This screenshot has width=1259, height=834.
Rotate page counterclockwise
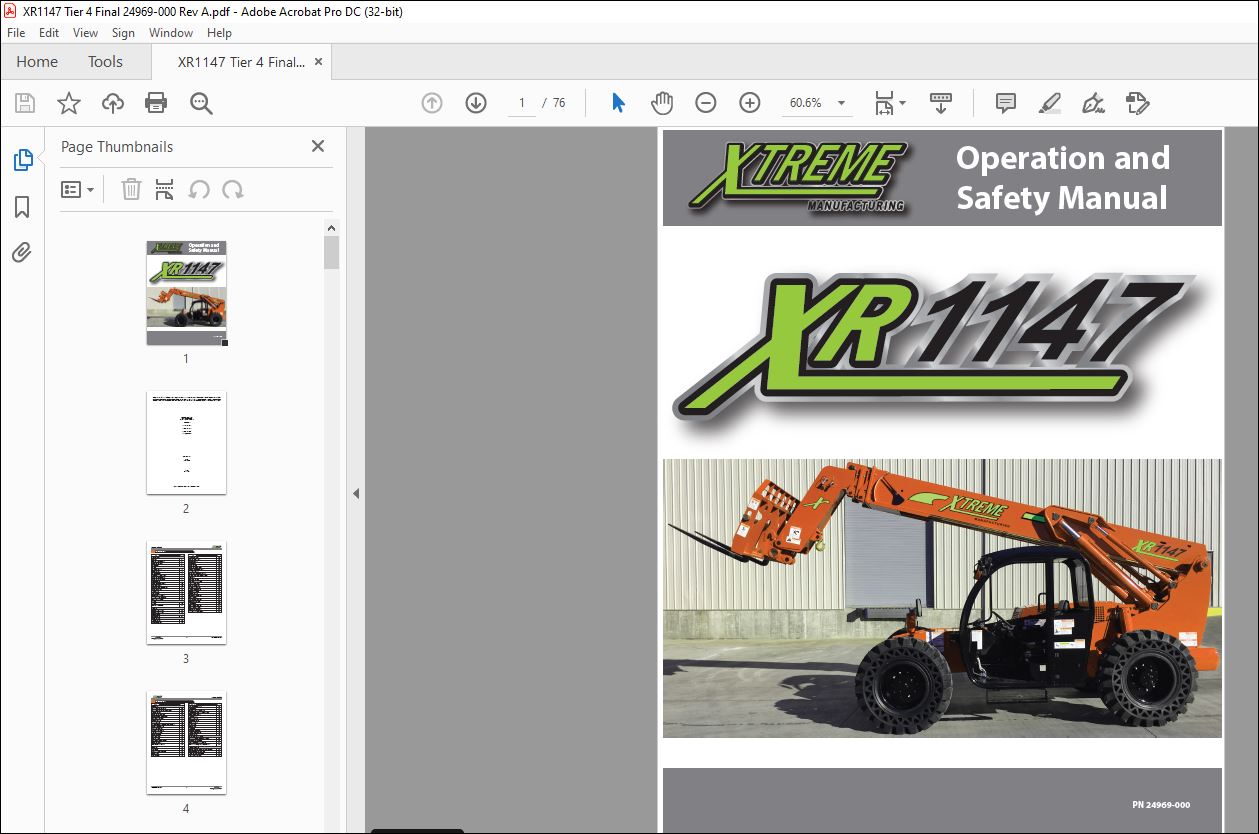tap(199, 190)
